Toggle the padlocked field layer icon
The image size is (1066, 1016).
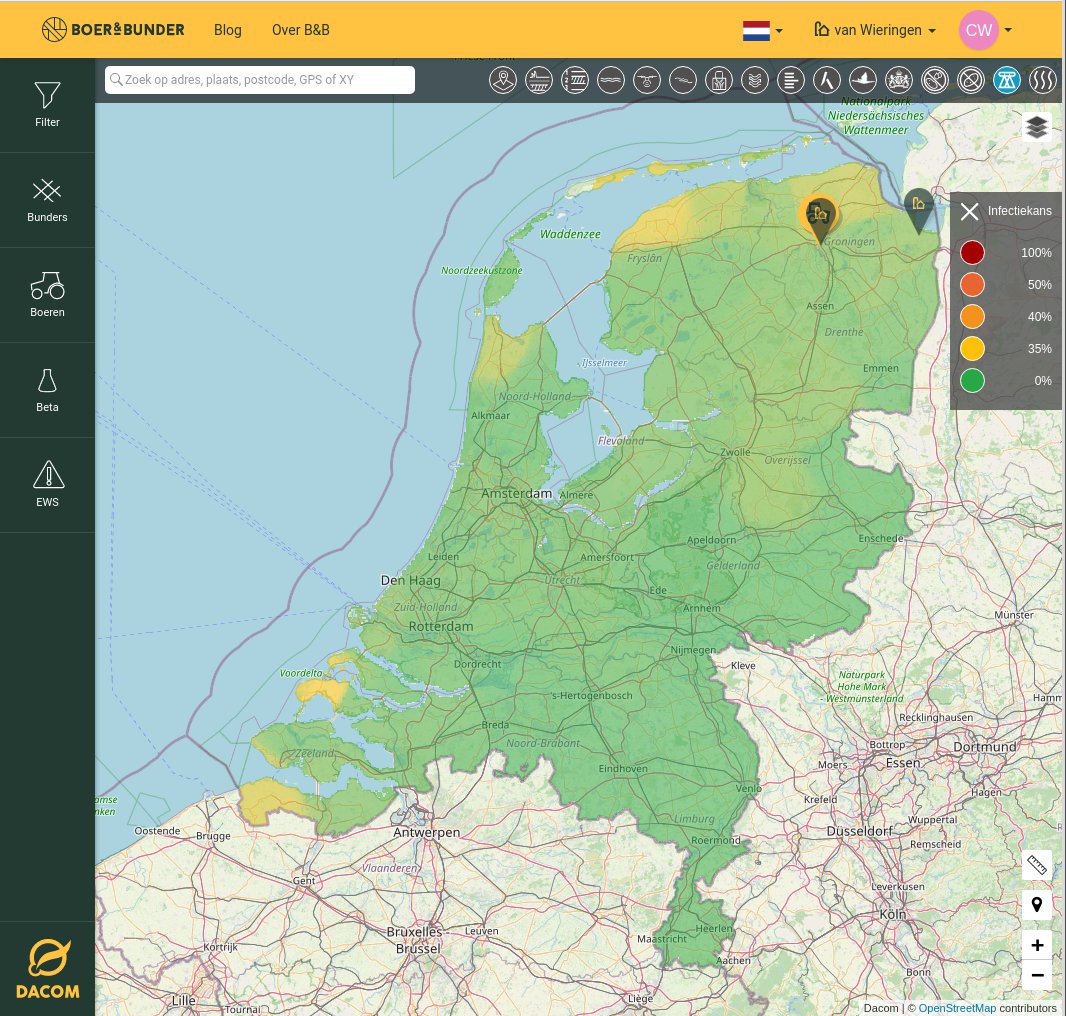click(x=719, y=80)
